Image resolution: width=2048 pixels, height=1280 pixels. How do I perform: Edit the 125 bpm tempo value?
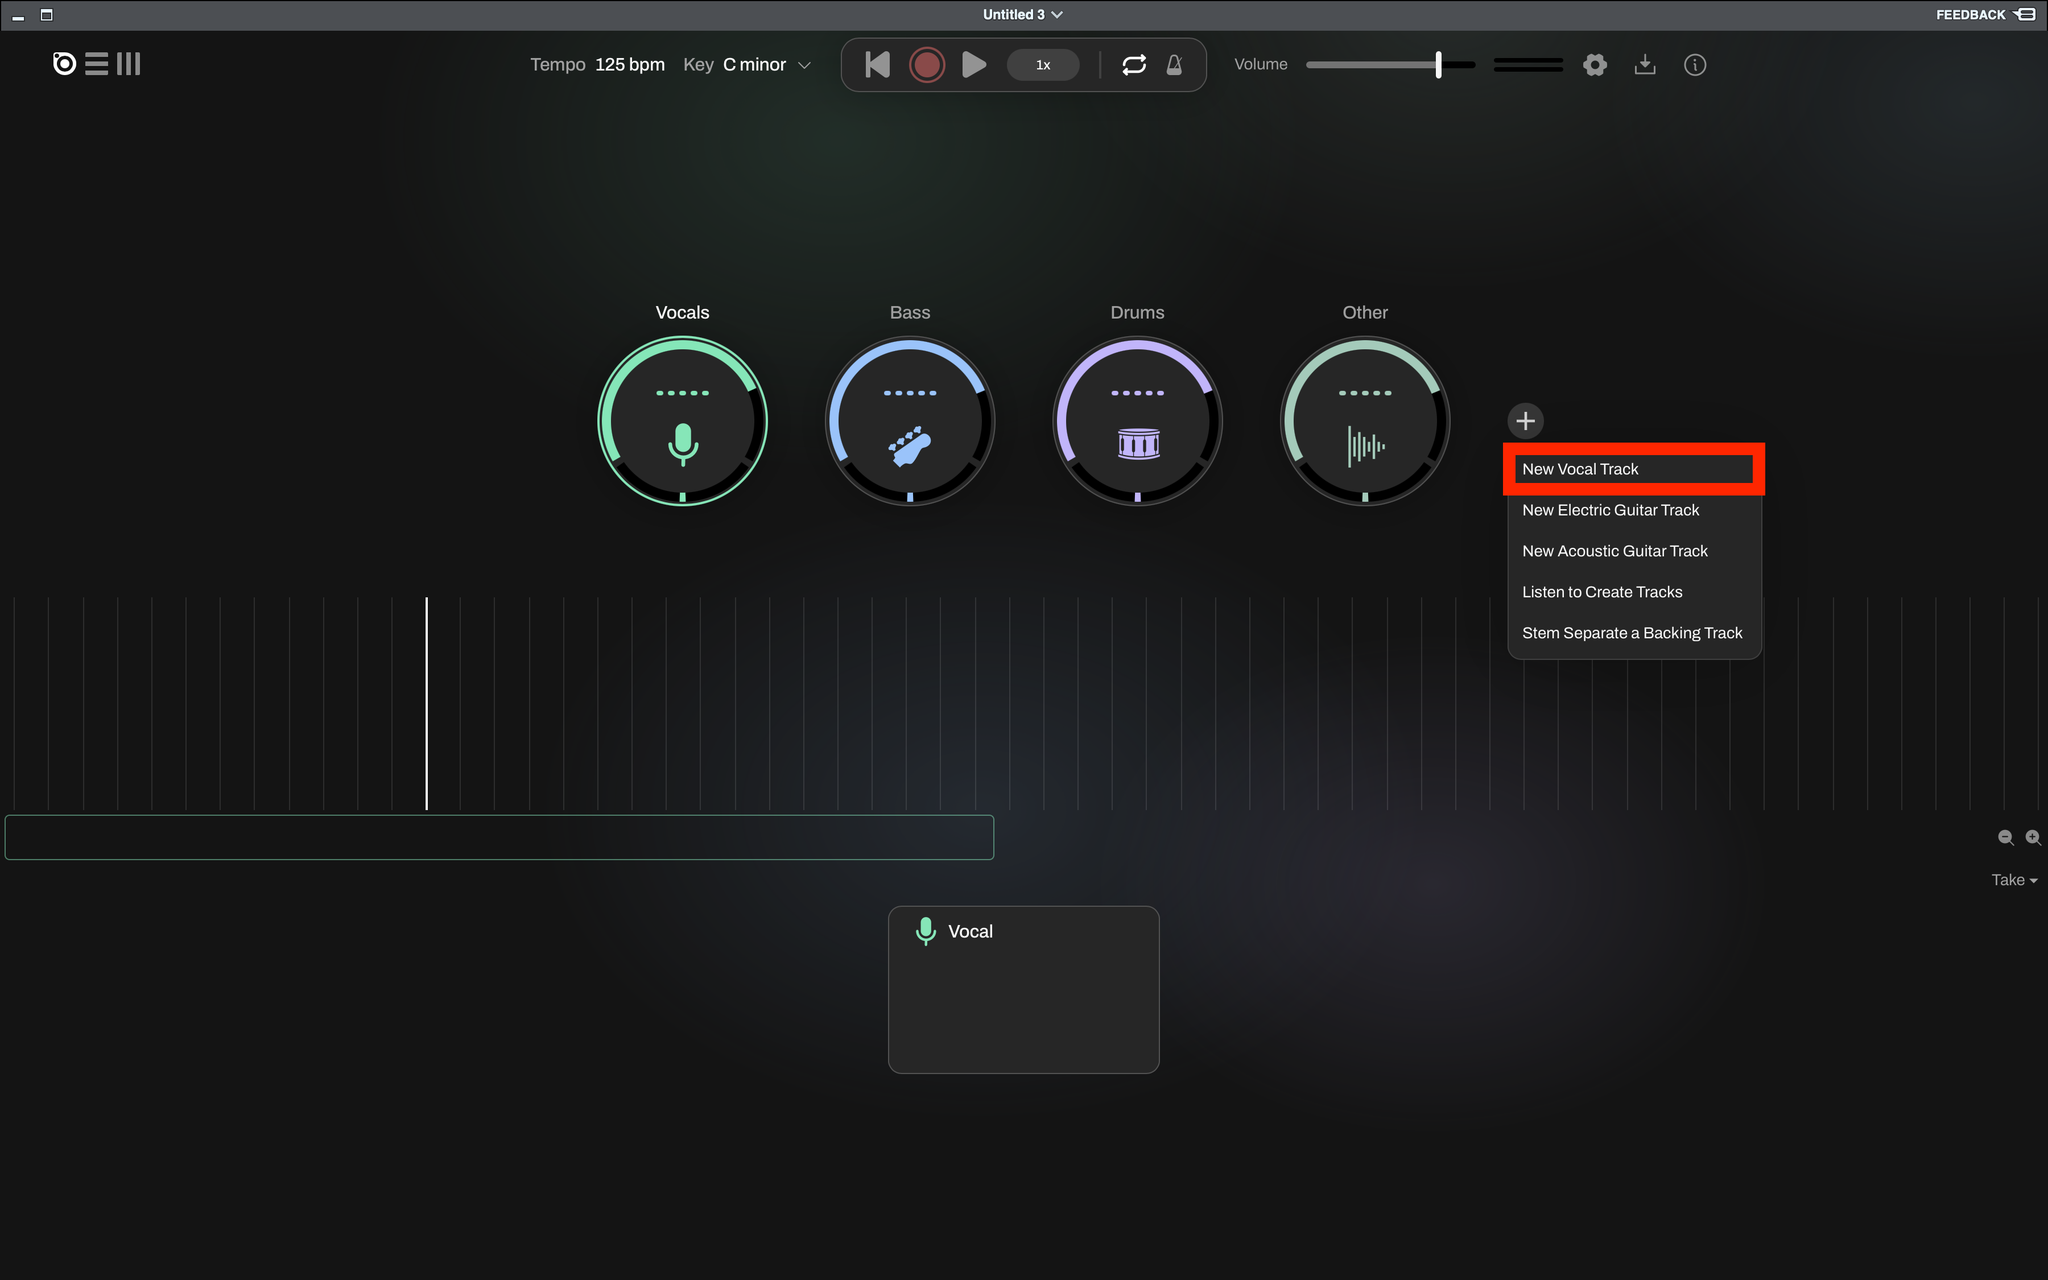(x=630, y=65)
